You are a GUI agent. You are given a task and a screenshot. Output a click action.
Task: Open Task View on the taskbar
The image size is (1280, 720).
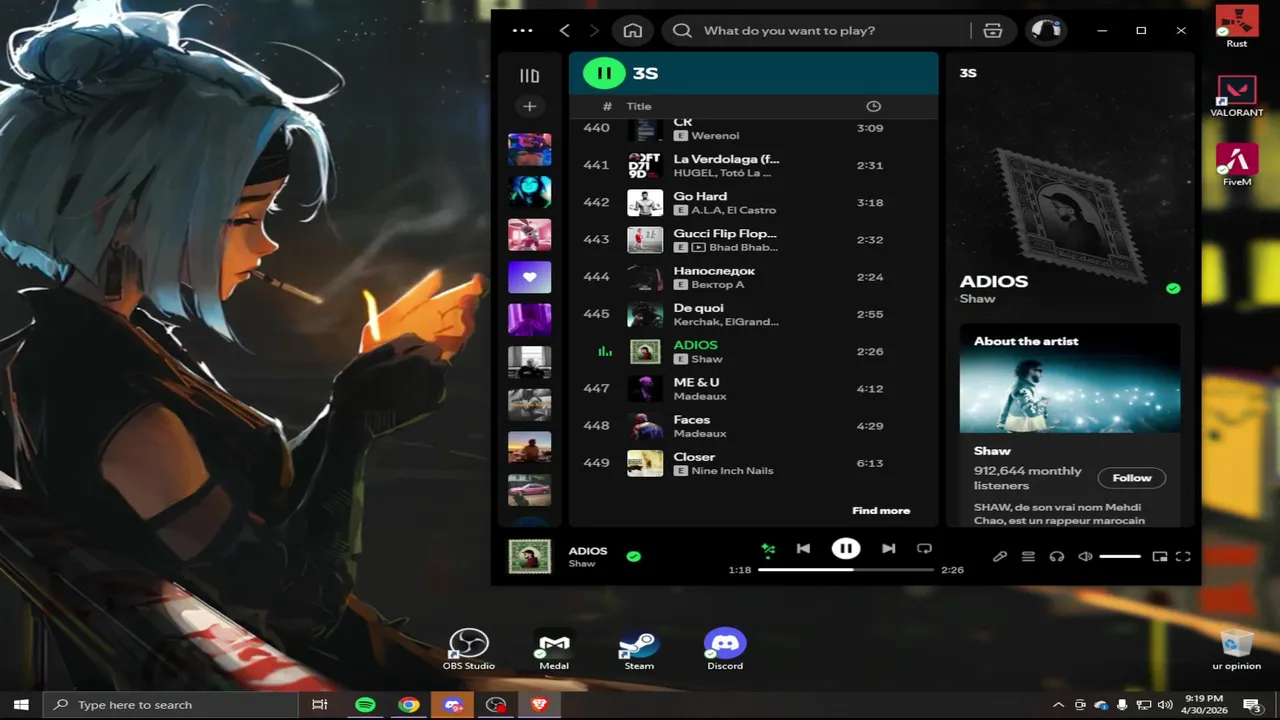click(320, 705)
